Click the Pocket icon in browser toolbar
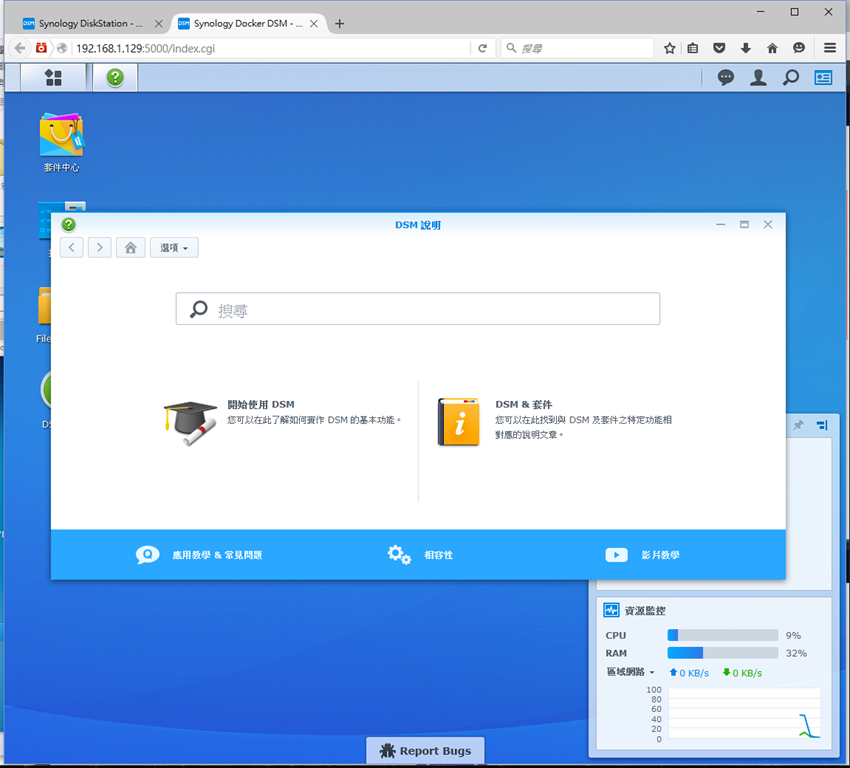The image size is (850, 768). (719, 48)
